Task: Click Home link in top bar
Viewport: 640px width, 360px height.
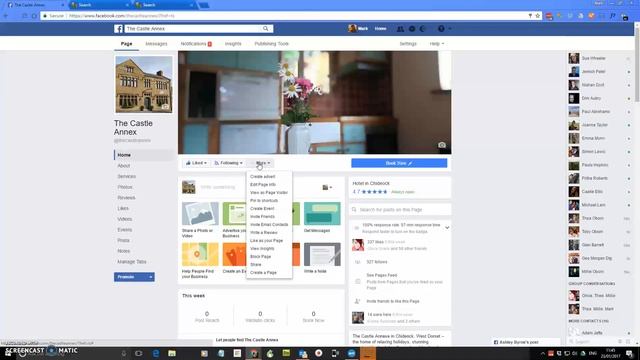Action: point(380,29)
